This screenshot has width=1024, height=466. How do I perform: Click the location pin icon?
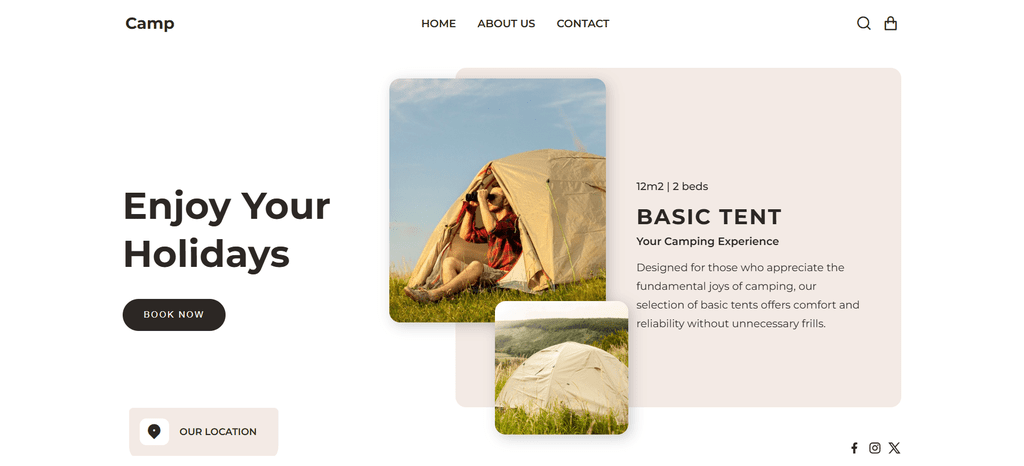[x=154, y=431]
